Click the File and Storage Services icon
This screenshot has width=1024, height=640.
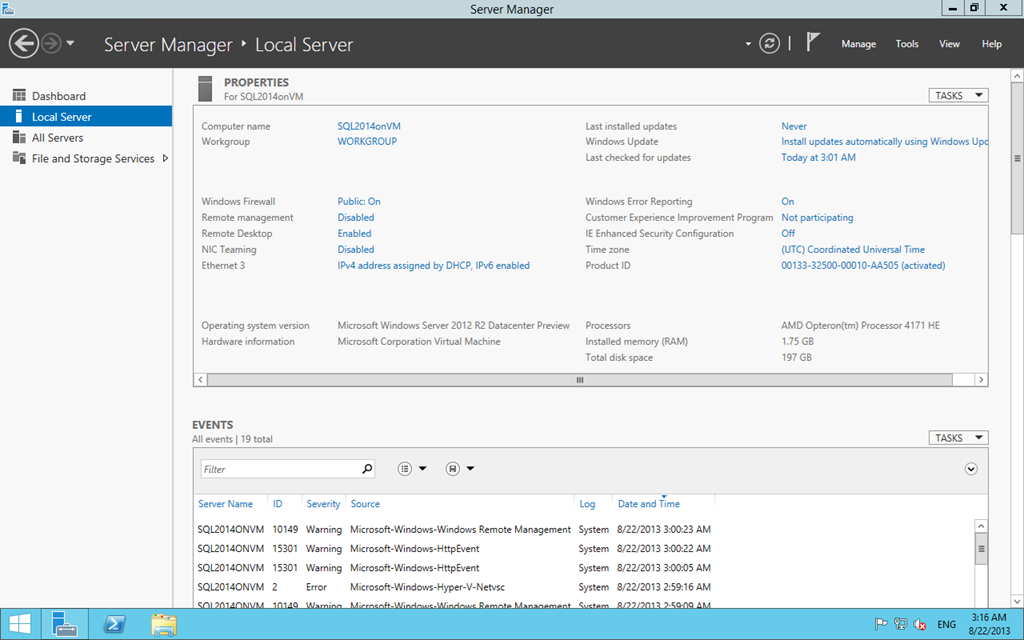coord(20,158)
